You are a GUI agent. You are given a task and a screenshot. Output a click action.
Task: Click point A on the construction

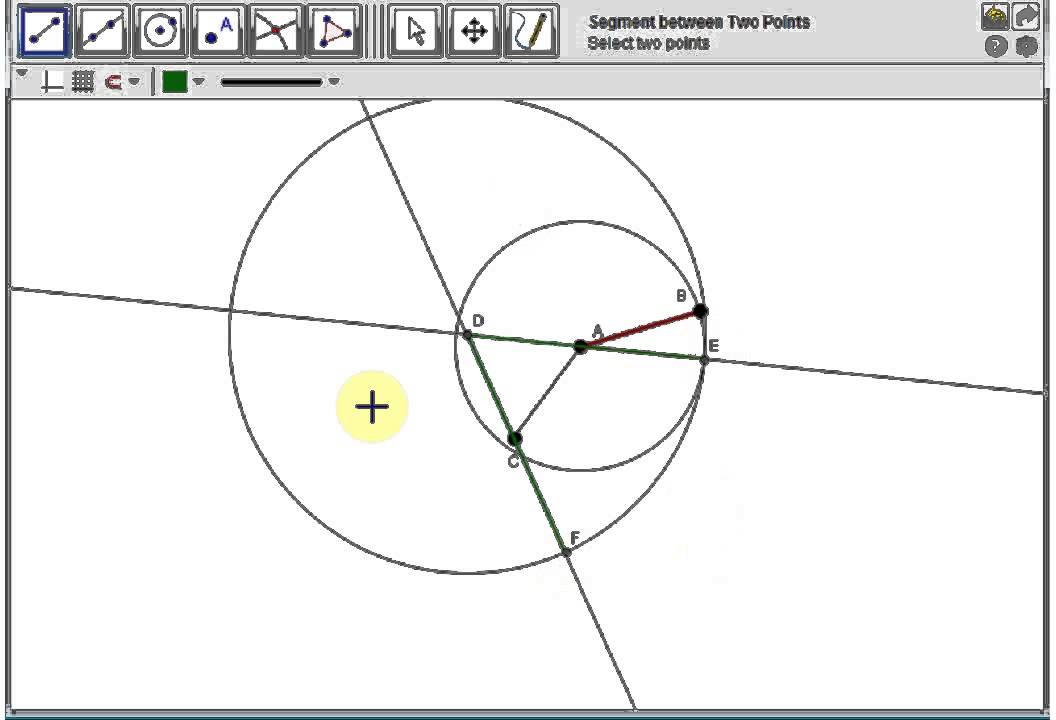coord(580,346)
